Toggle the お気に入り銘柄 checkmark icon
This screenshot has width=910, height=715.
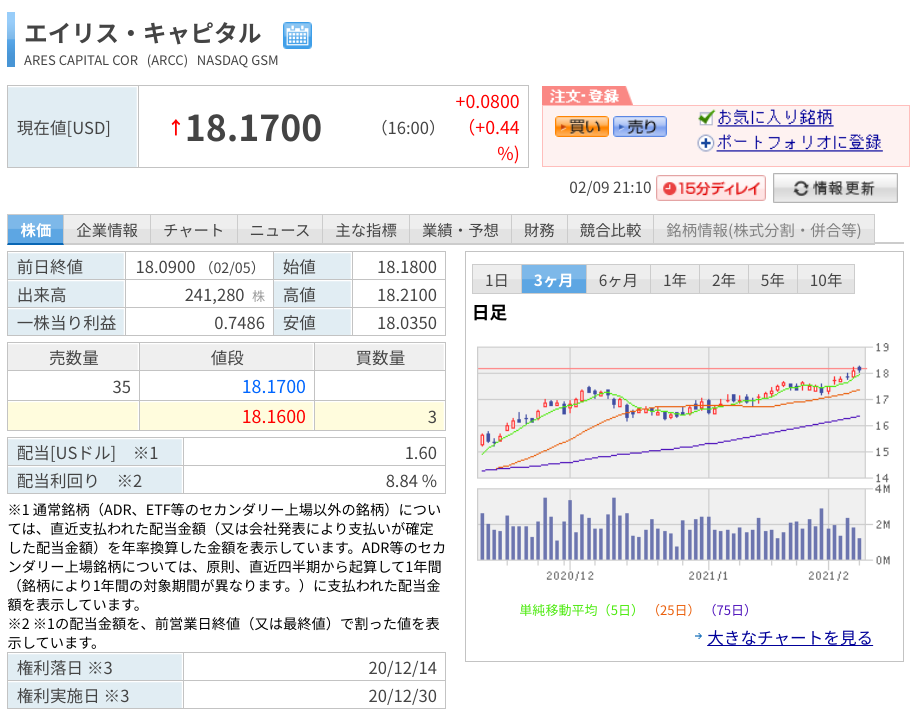pyautogui.click(x=706, y=118)
